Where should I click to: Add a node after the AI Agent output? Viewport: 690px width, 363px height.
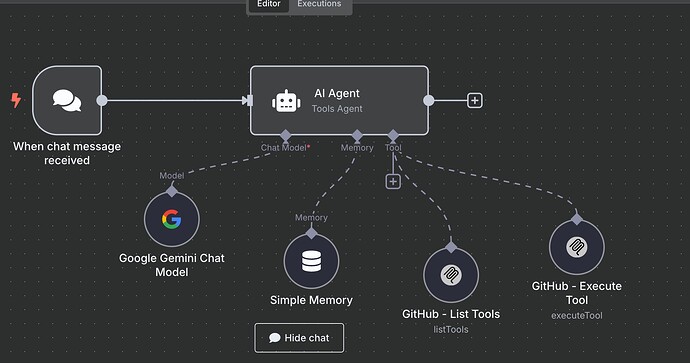(x=474, y=100)
